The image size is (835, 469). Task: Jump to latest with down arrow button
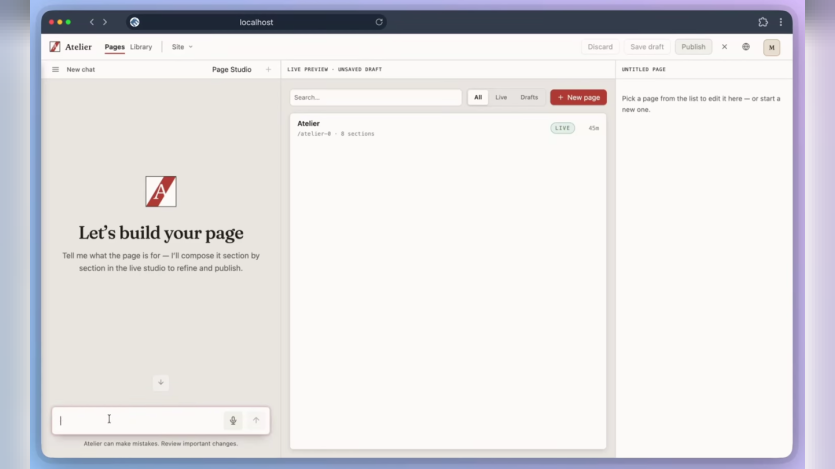coord(161,382)
